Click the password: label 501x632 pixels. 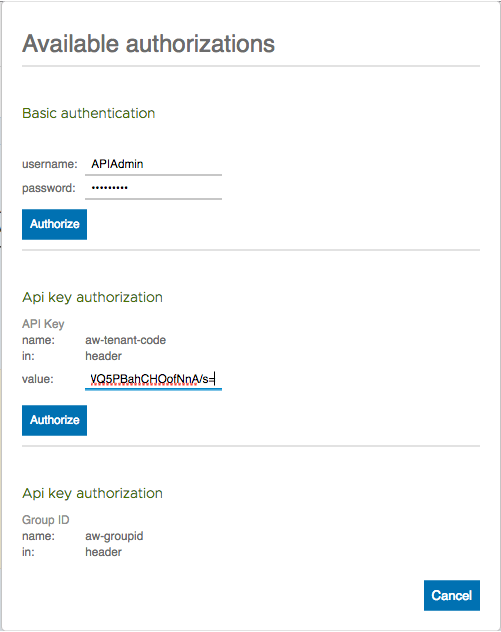click(x=49, y=188)
